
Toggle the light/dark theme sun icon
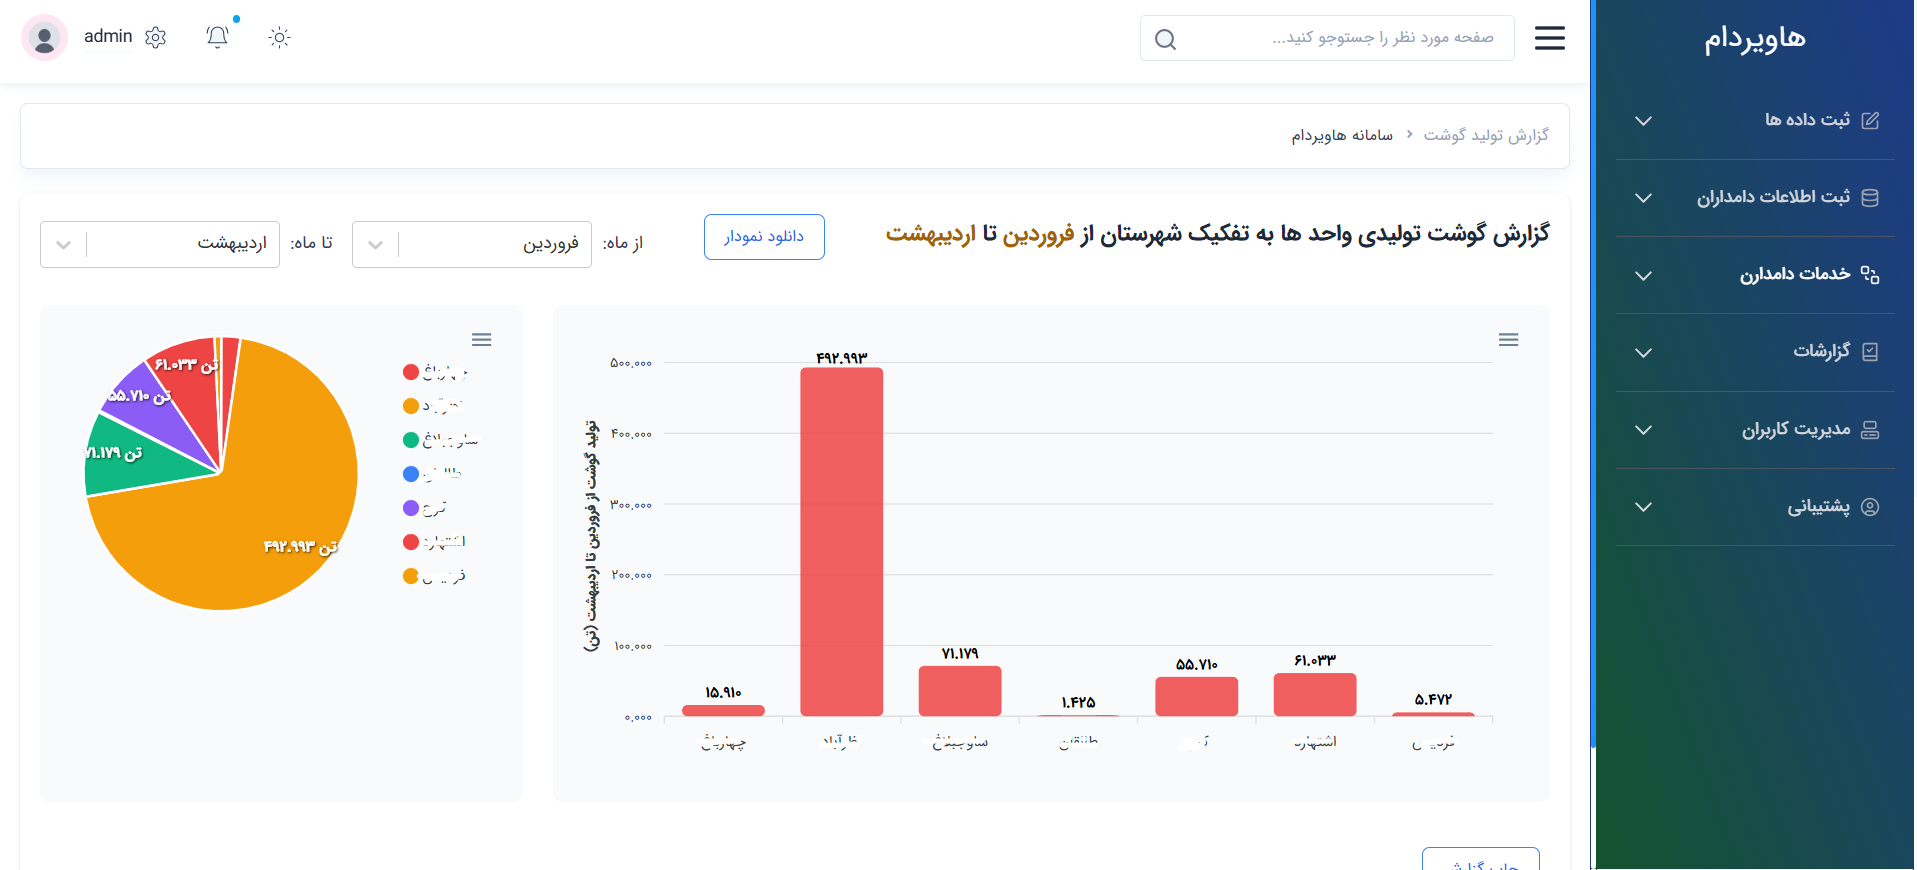280,37
